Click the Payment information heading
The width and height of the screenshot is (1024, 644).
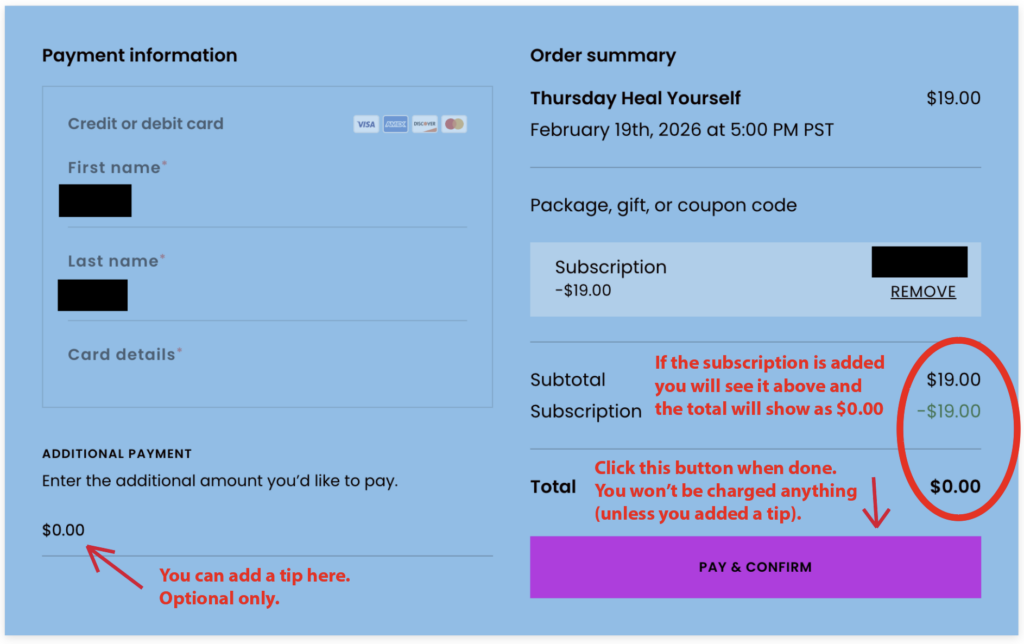tap(139, 56)
